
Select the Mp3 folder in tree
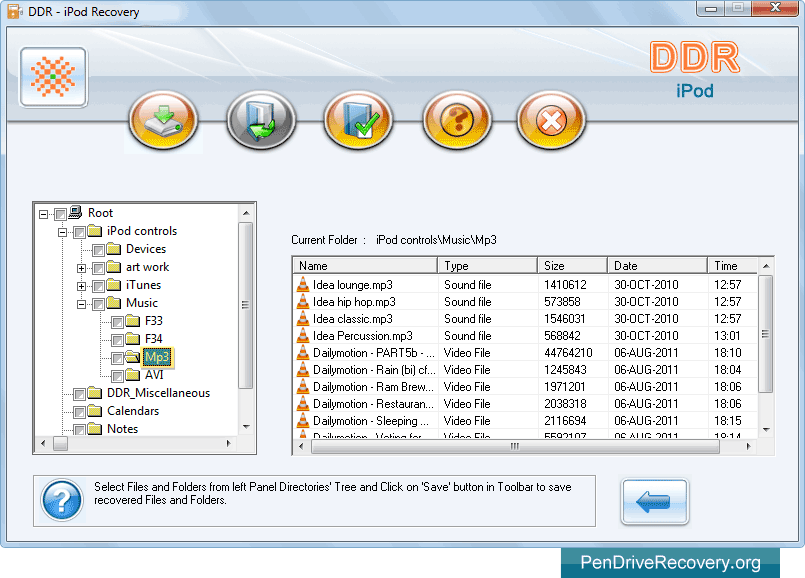(157, 357)
